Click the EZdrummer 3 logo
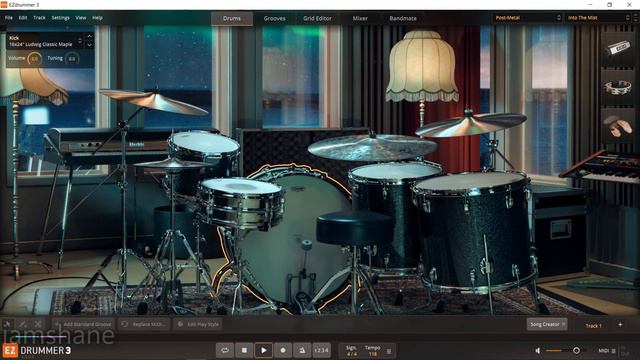 (x=37, y=350)
